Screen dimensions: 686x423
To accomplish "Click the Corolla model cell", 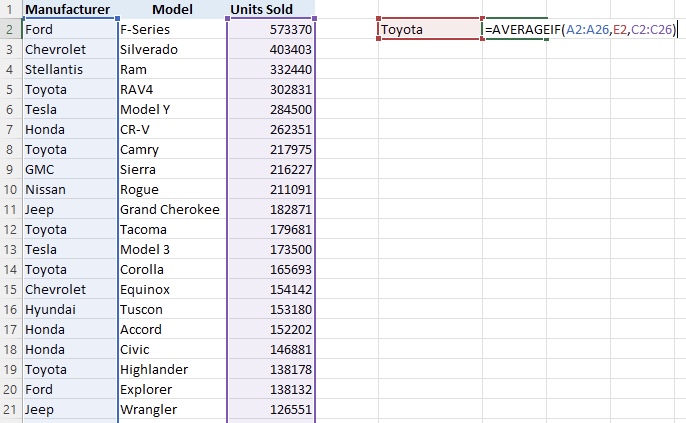I will pos(172,269).
